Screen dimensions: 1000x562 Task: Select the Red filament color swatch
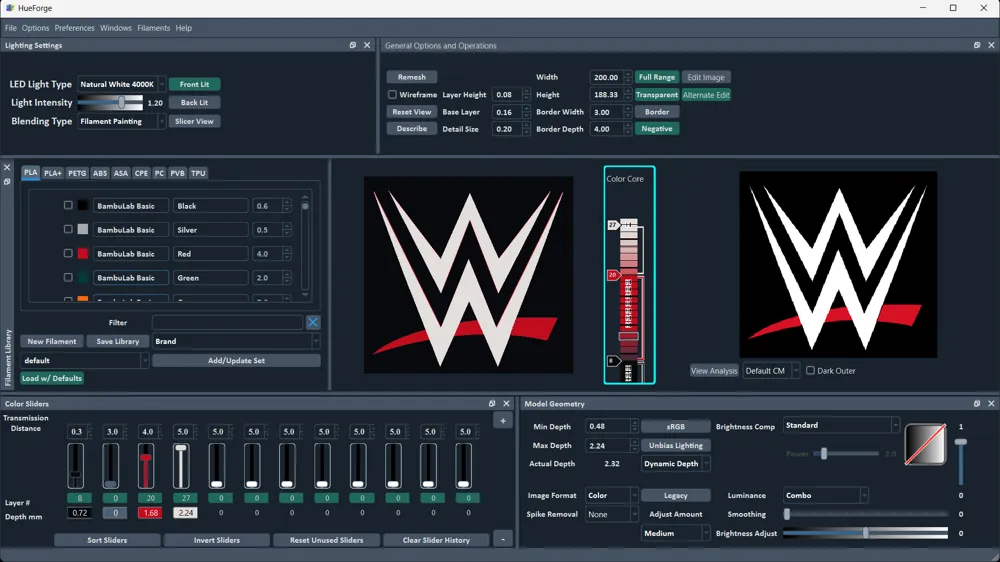[83, 253]
